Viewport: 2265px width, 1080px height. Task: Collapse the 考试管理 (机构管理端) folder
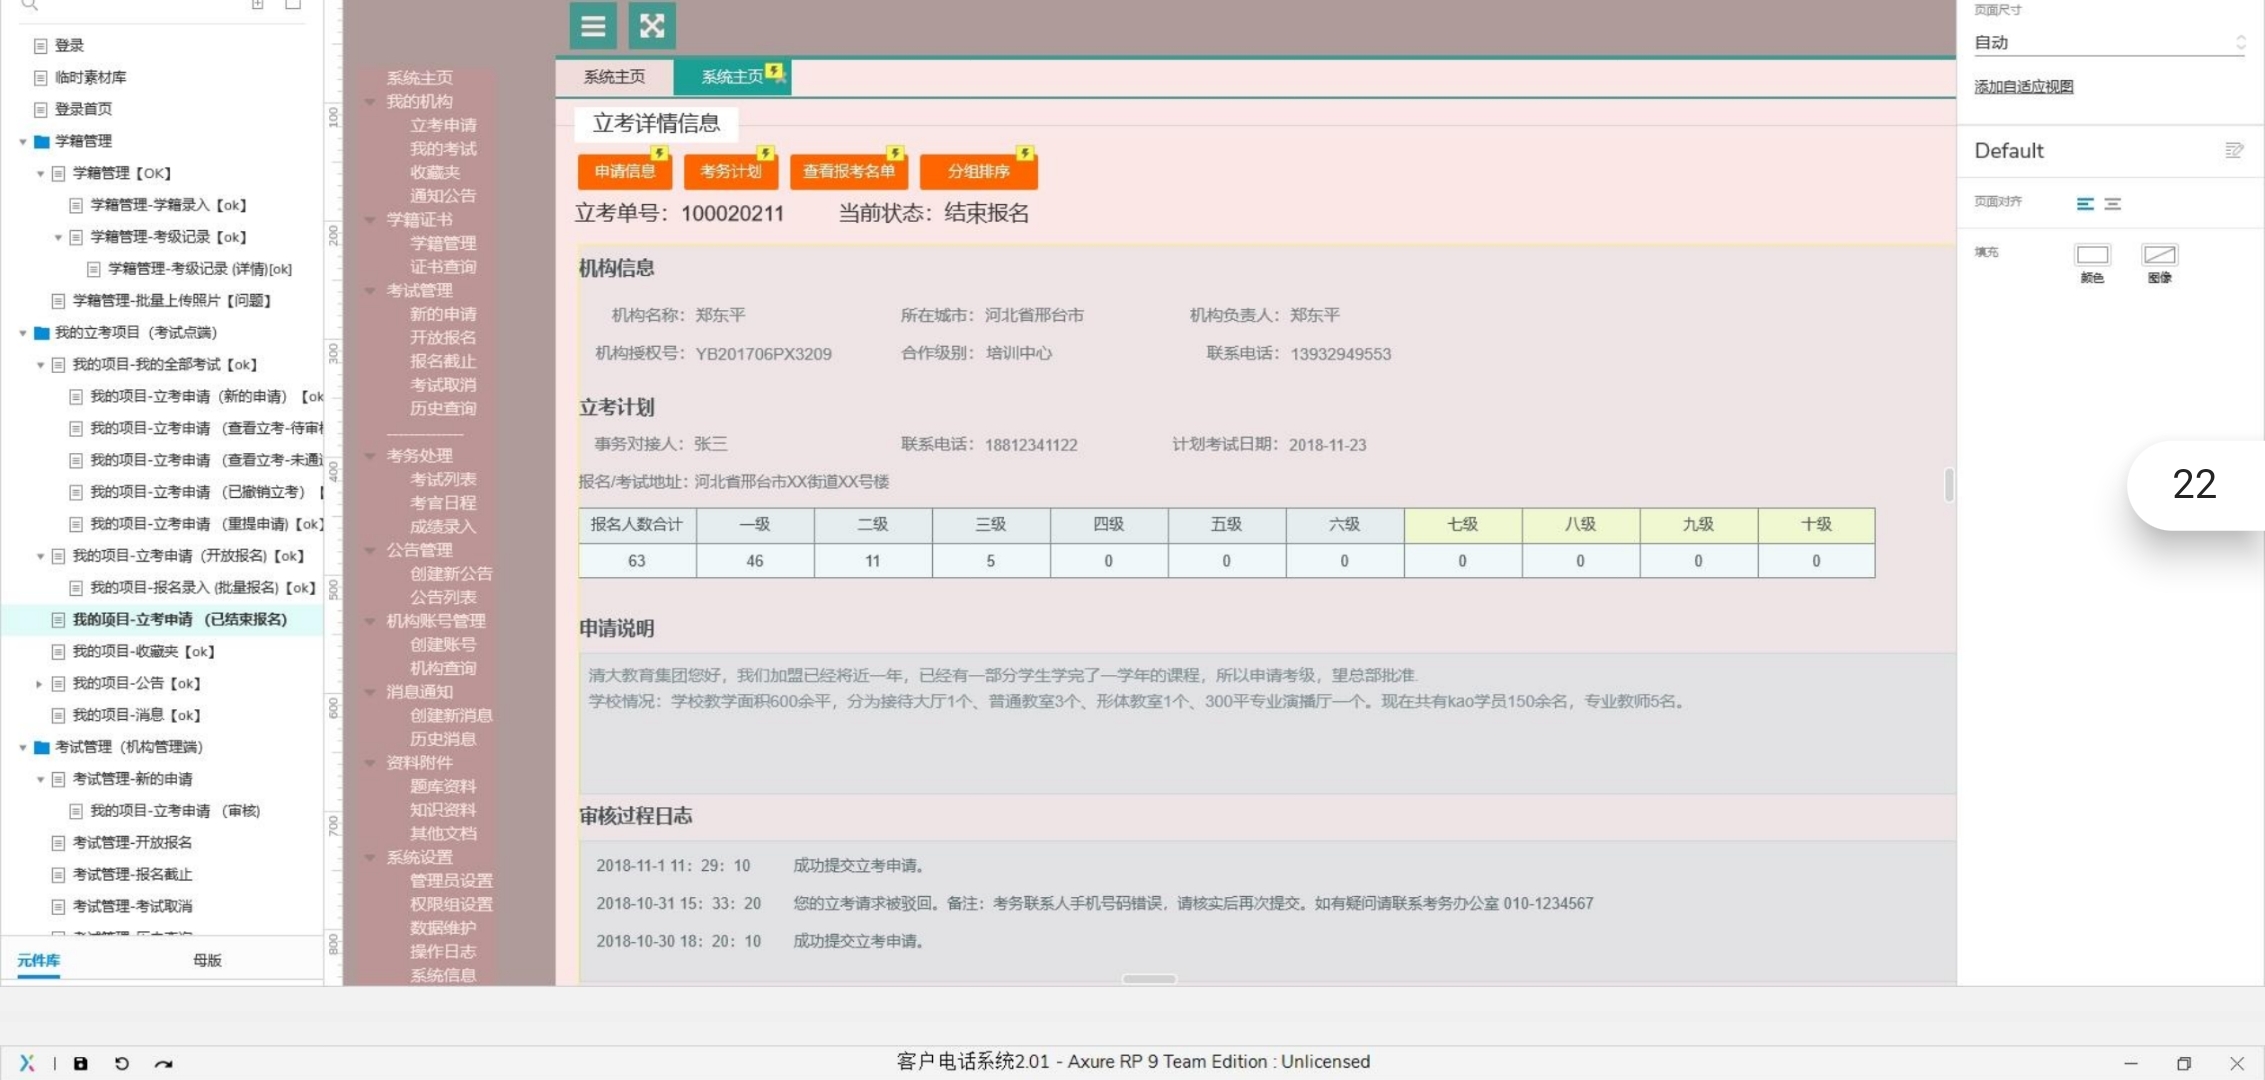click(x=23, y=747)
